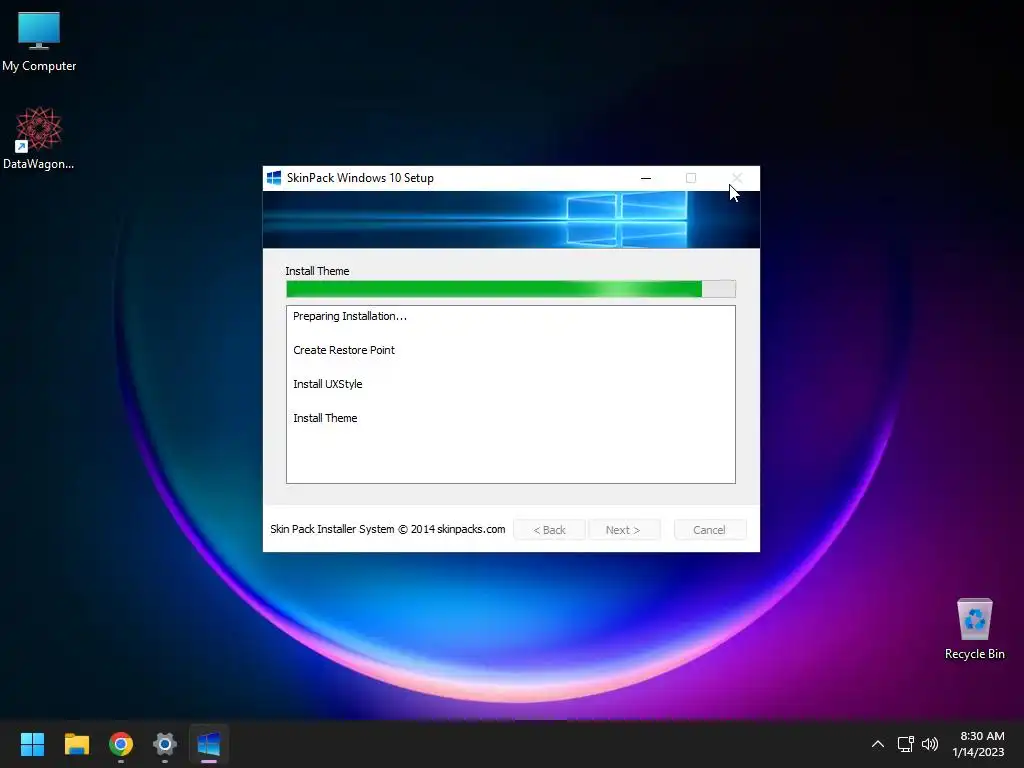Click the SkinPack Windows 10 Setup title text
This screenshot has width=1024, height=768.
[x=360, y=178]
